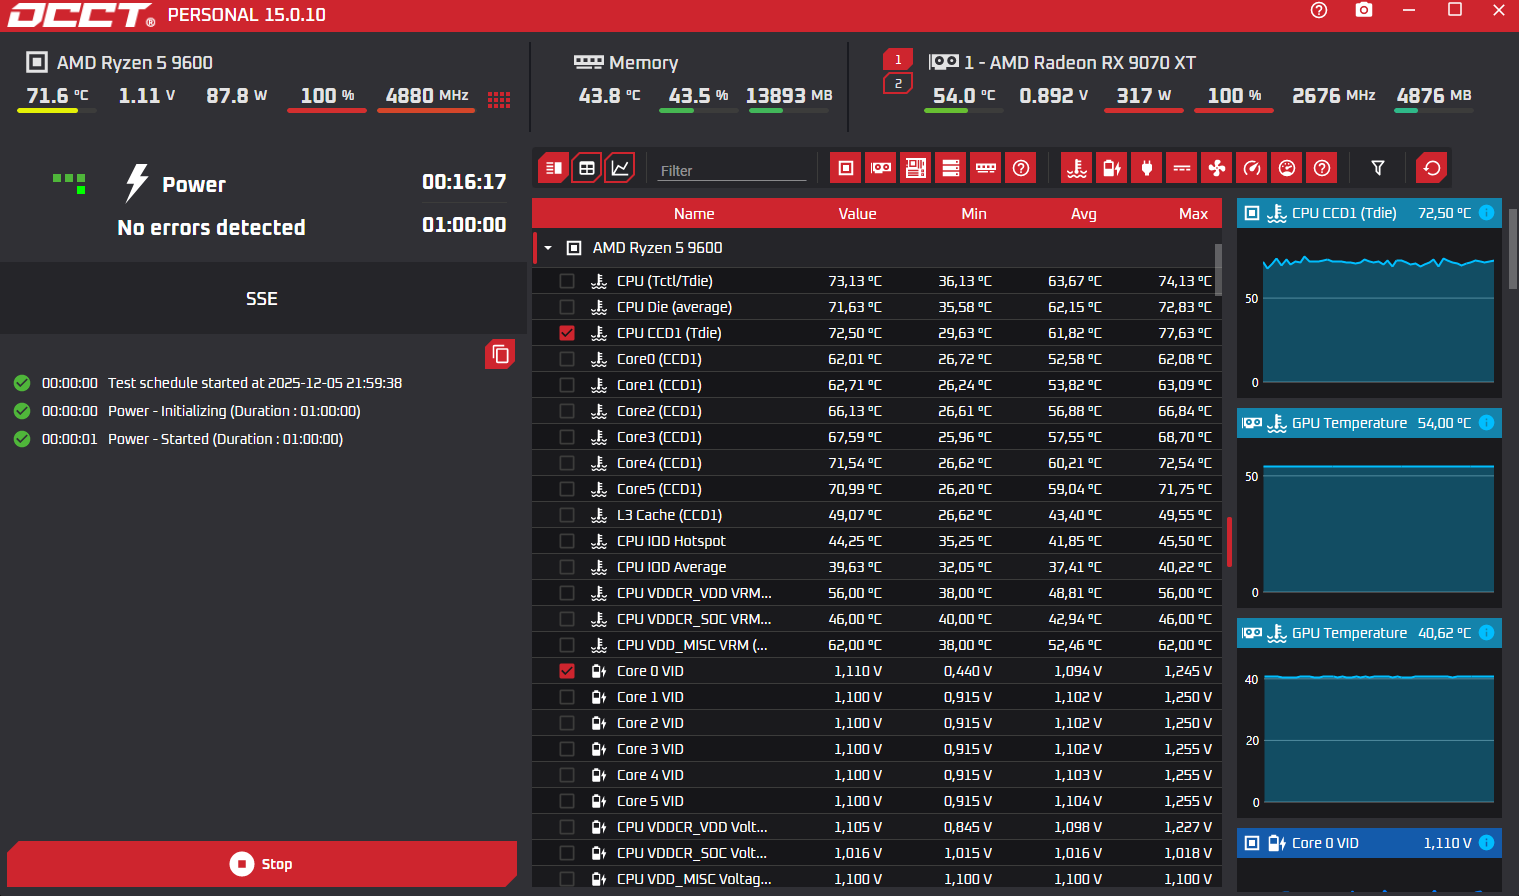
Task: Show info for GPU Temperature 54,00 °C graph
Action: click(1486, 423)
